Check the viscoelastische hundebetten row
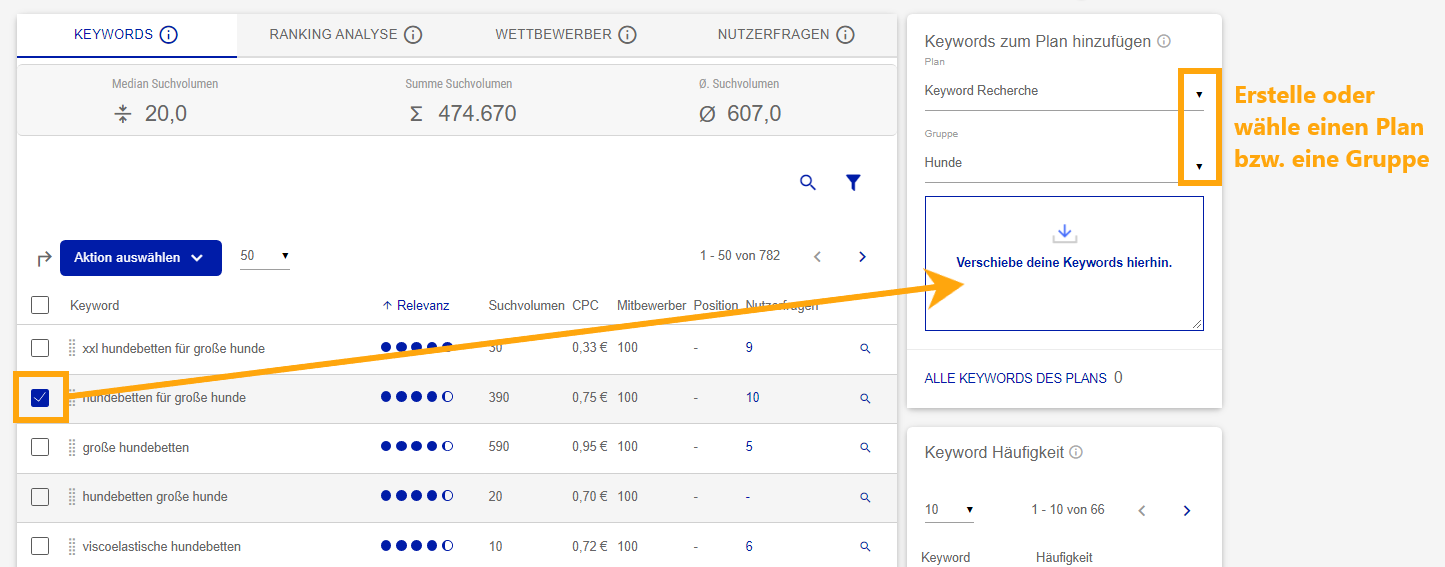Screen dimensions: 1445x567 40,546
